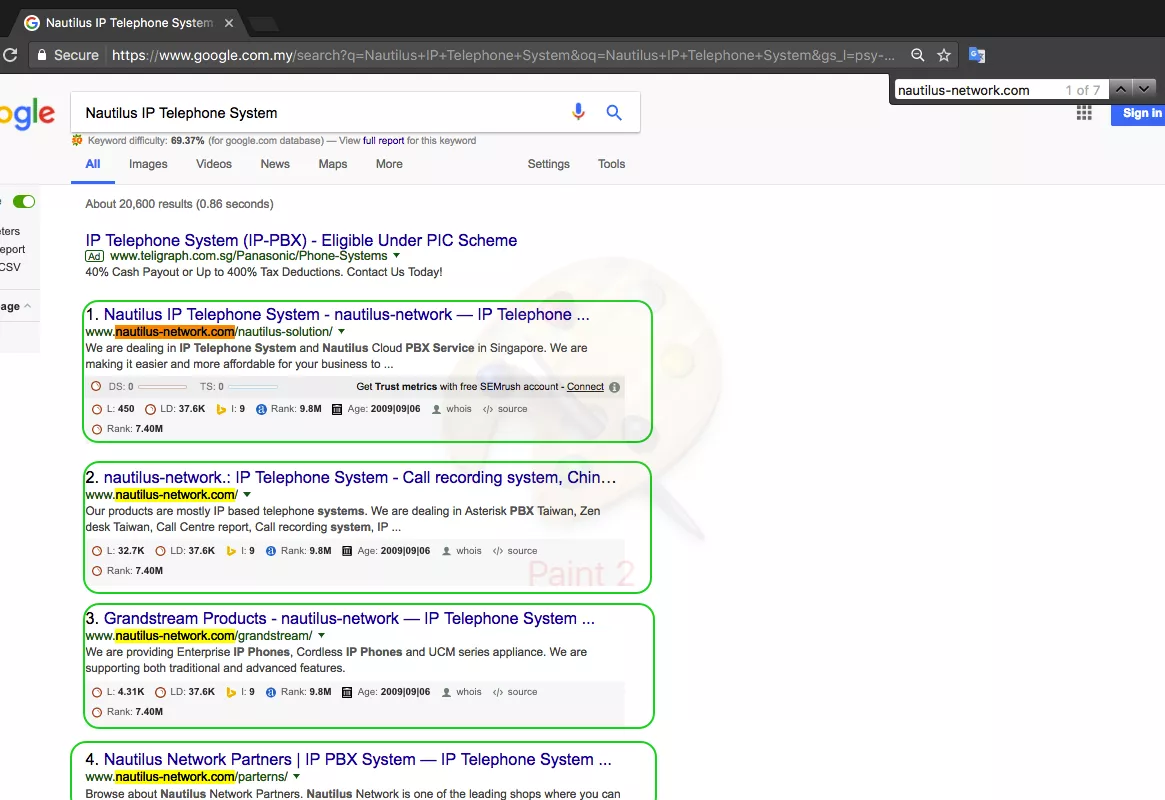Open the Google apps grid
Image resolution: width=1165 pixels, height=800 pixels.
click(x=1084, y=113)
